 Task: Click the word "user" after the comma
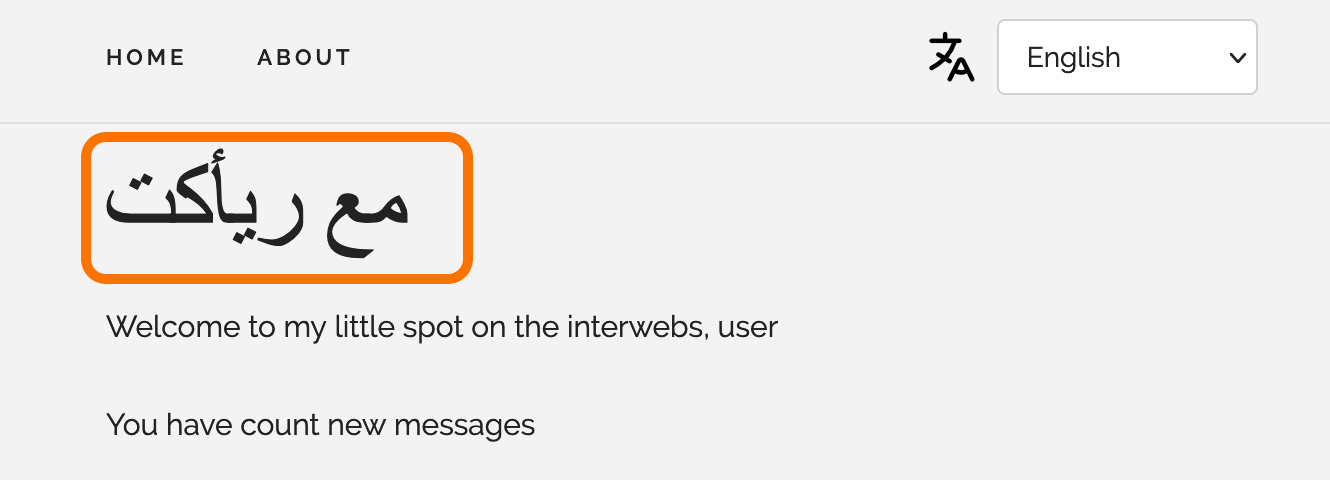click(x=747, y=328)
